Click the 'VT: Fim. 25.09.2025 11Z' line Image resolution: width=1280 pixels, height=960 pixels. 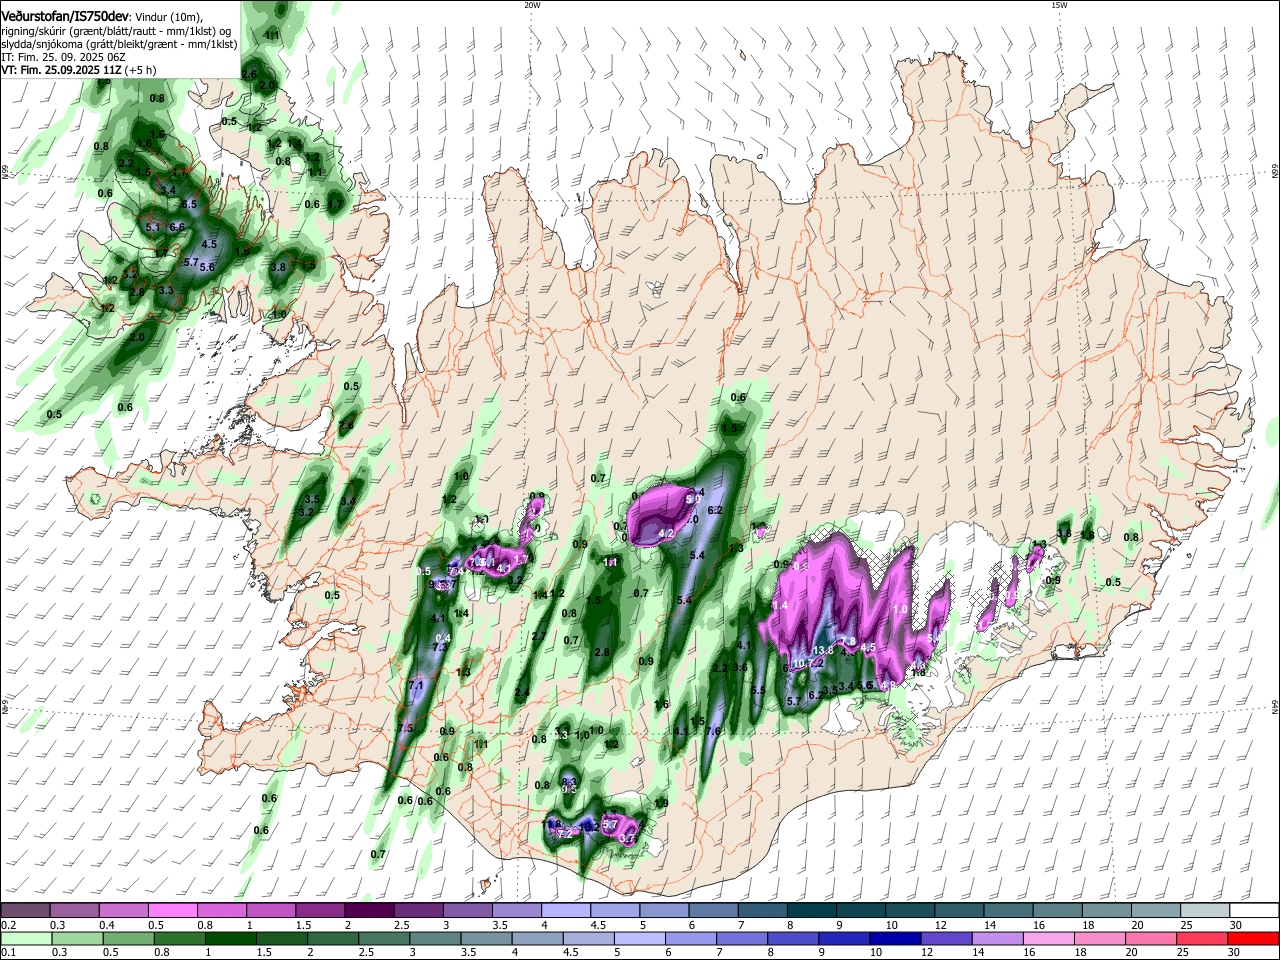[x=77, y=70]
